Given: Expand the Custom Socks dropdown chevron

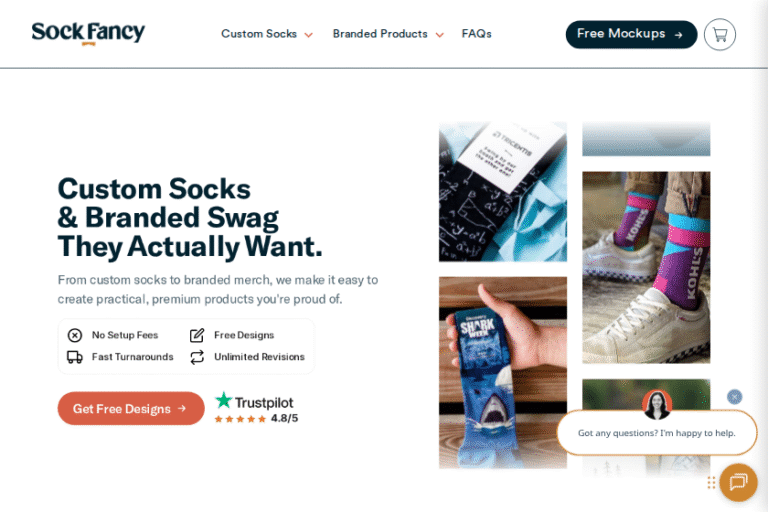Looking at the screenshot, I should (309, 35).
